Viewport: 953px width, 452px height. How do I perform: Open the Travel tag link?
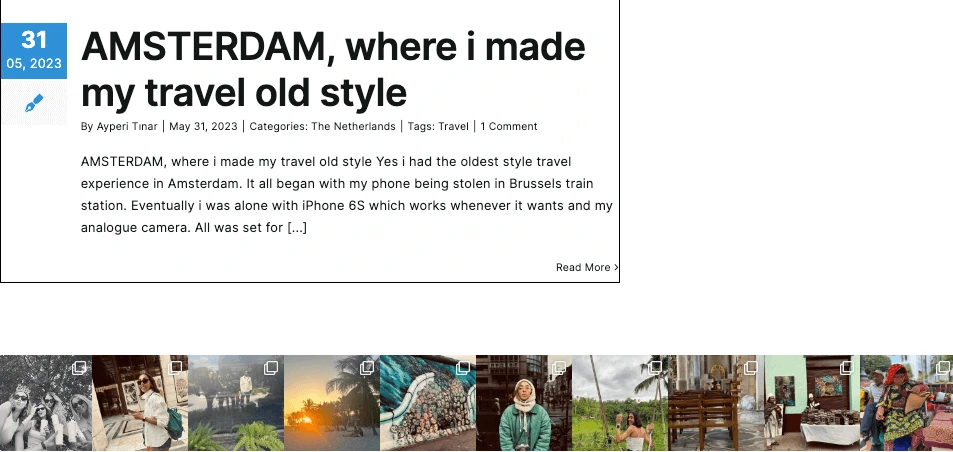tap(453, 126)
